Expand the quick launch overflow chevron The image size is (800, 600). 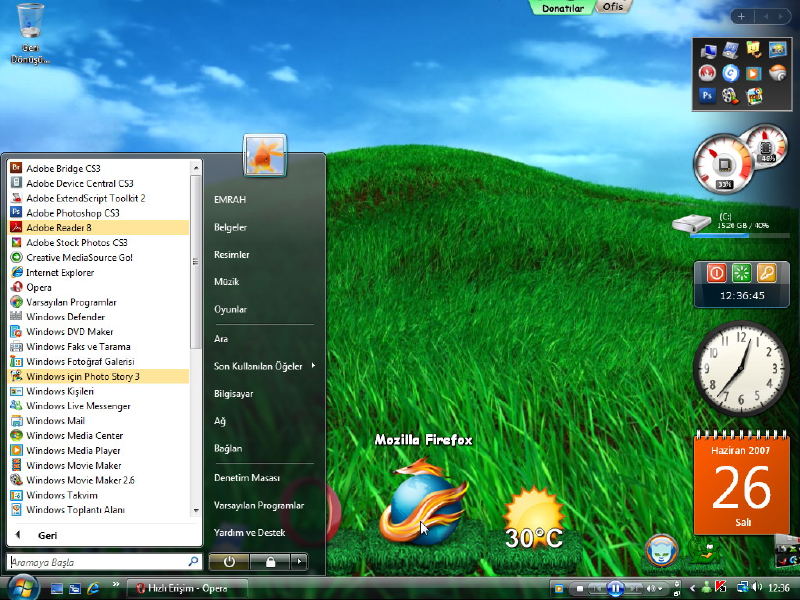pyautogui.click(x=115, y=585)
